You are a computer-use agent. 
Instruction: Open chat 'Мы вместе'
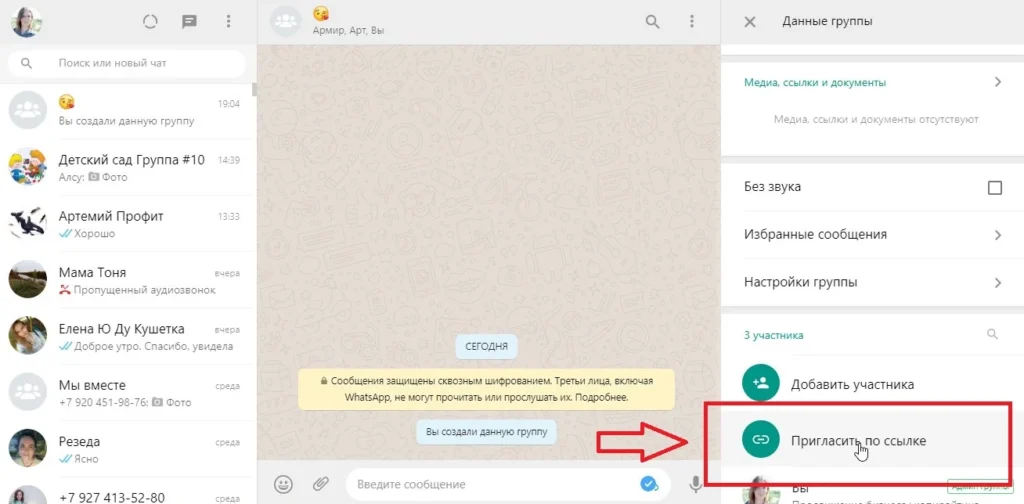126,392
